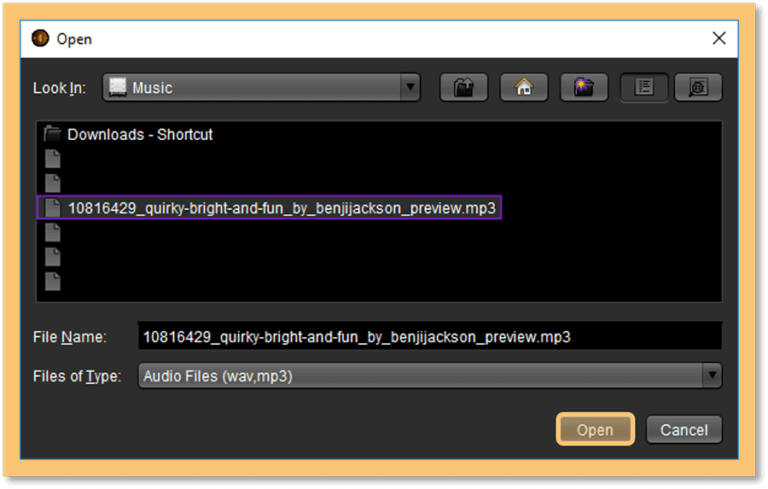Viewport: 768px width, 489px height.
Task: Close the Open dialog window
Action: click(x=719, y=38)
